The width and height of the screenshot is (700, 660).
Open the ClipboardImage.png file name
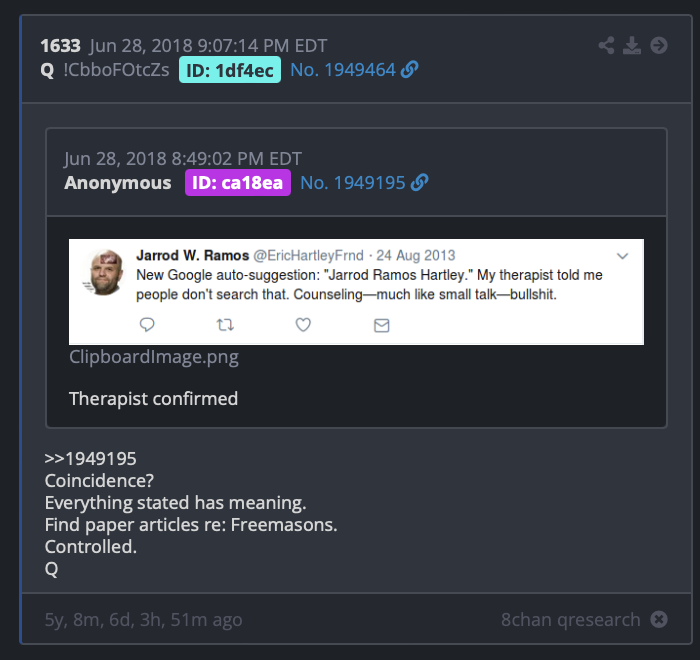(154, 357)
